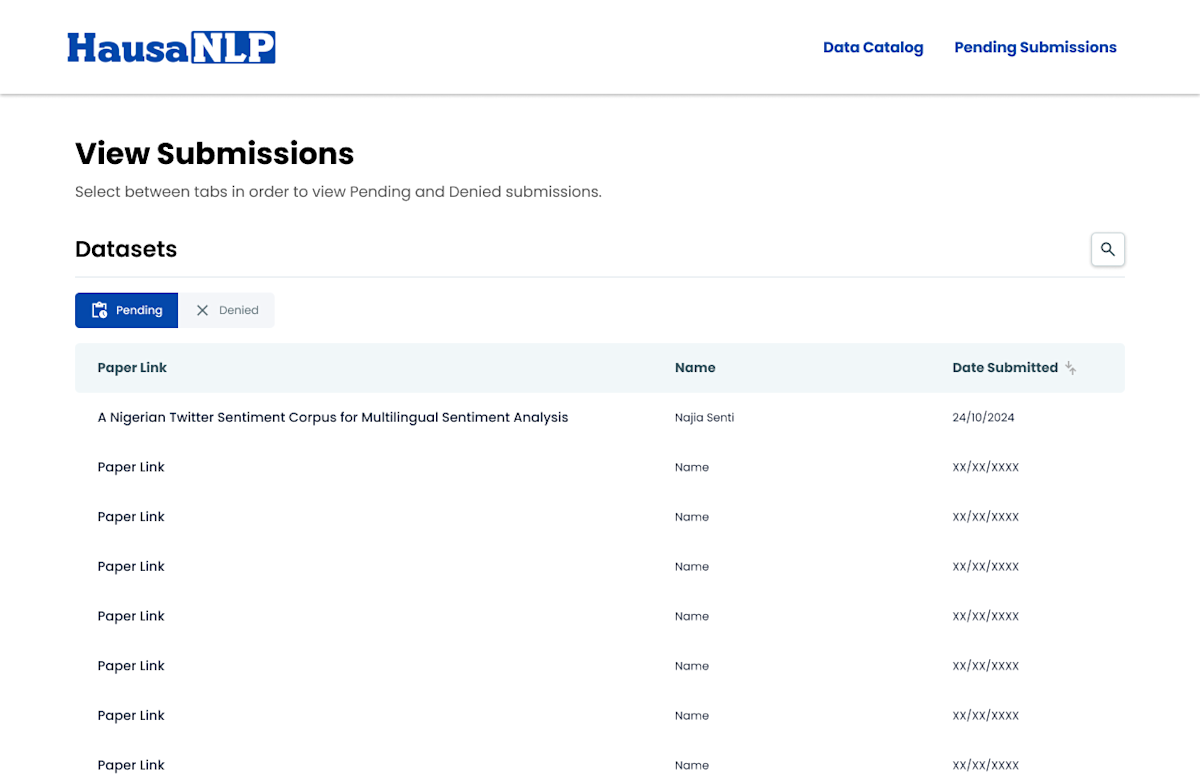This screenshot has width=1200, height=780.
Task: Switch to the Pending submissions tab
Action: click(x=126, y=310)
